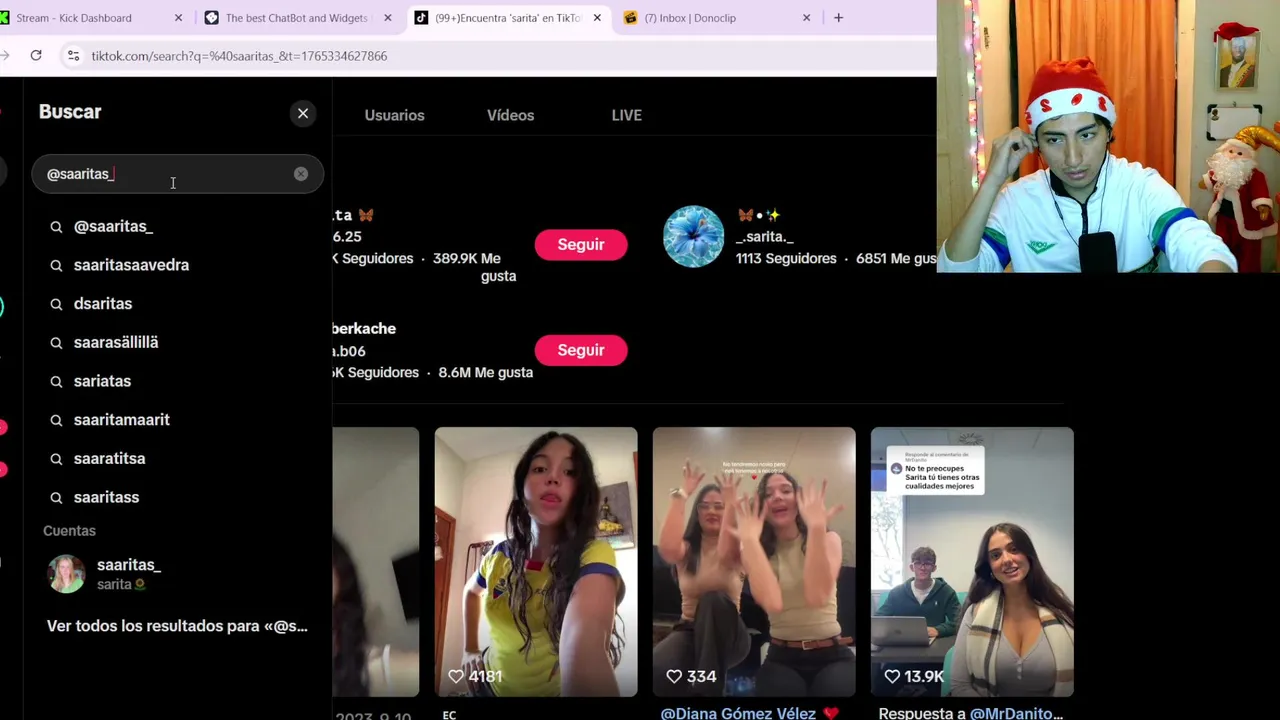Close the TikTok browser tab

click(597, 18)
